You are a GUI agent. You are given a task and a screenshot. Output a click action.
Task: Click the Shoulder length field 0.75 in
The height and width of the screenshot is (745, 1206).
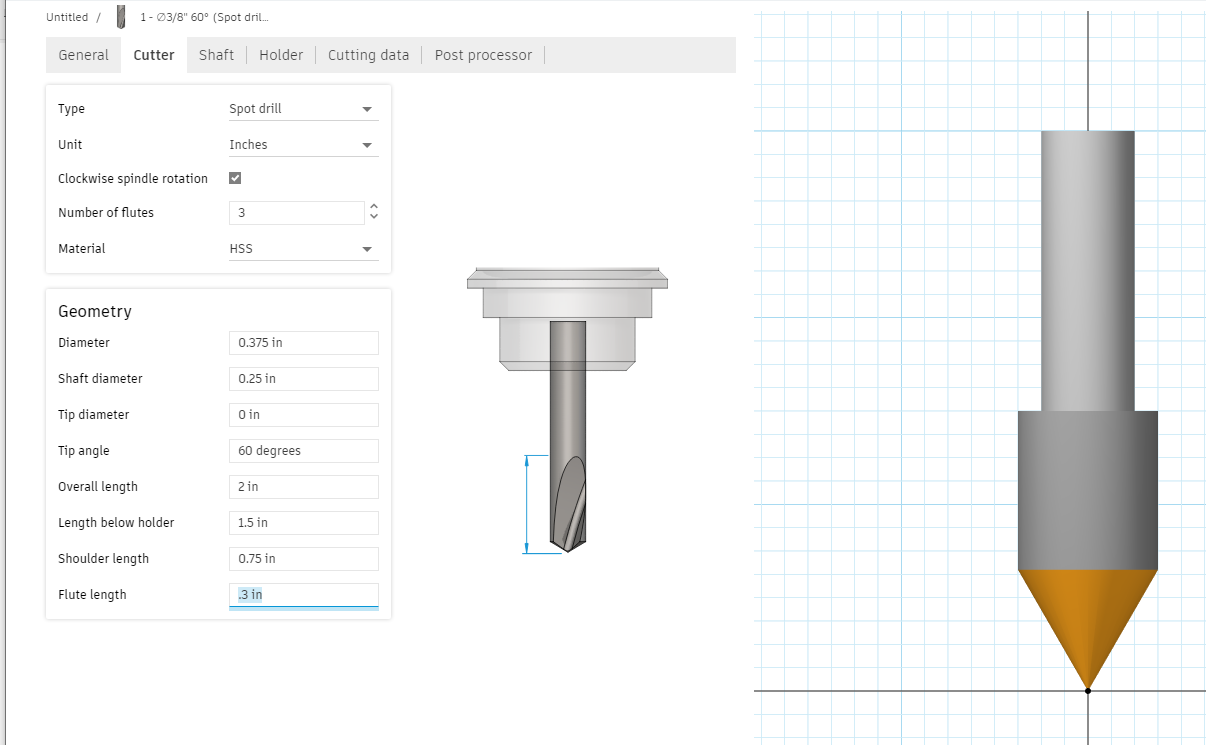click(x=304, y=559)
